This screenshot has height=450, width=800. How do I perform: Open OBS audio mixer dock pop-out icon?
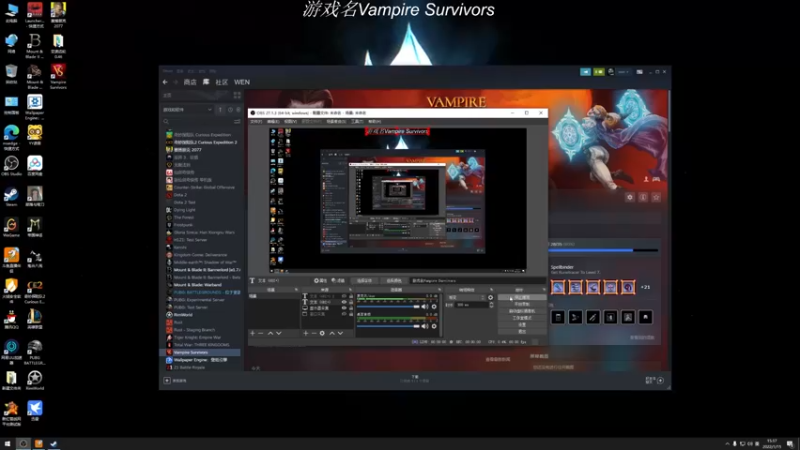tap(439, 289)
